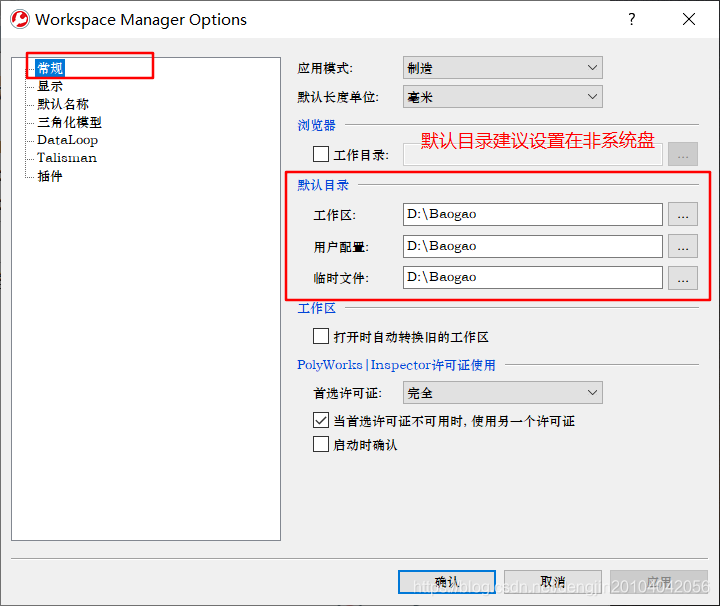Image resolution: width=720 pixels, height=606 pixels.
Task: Confirm with the 确认 button
Action: [447, 582]
